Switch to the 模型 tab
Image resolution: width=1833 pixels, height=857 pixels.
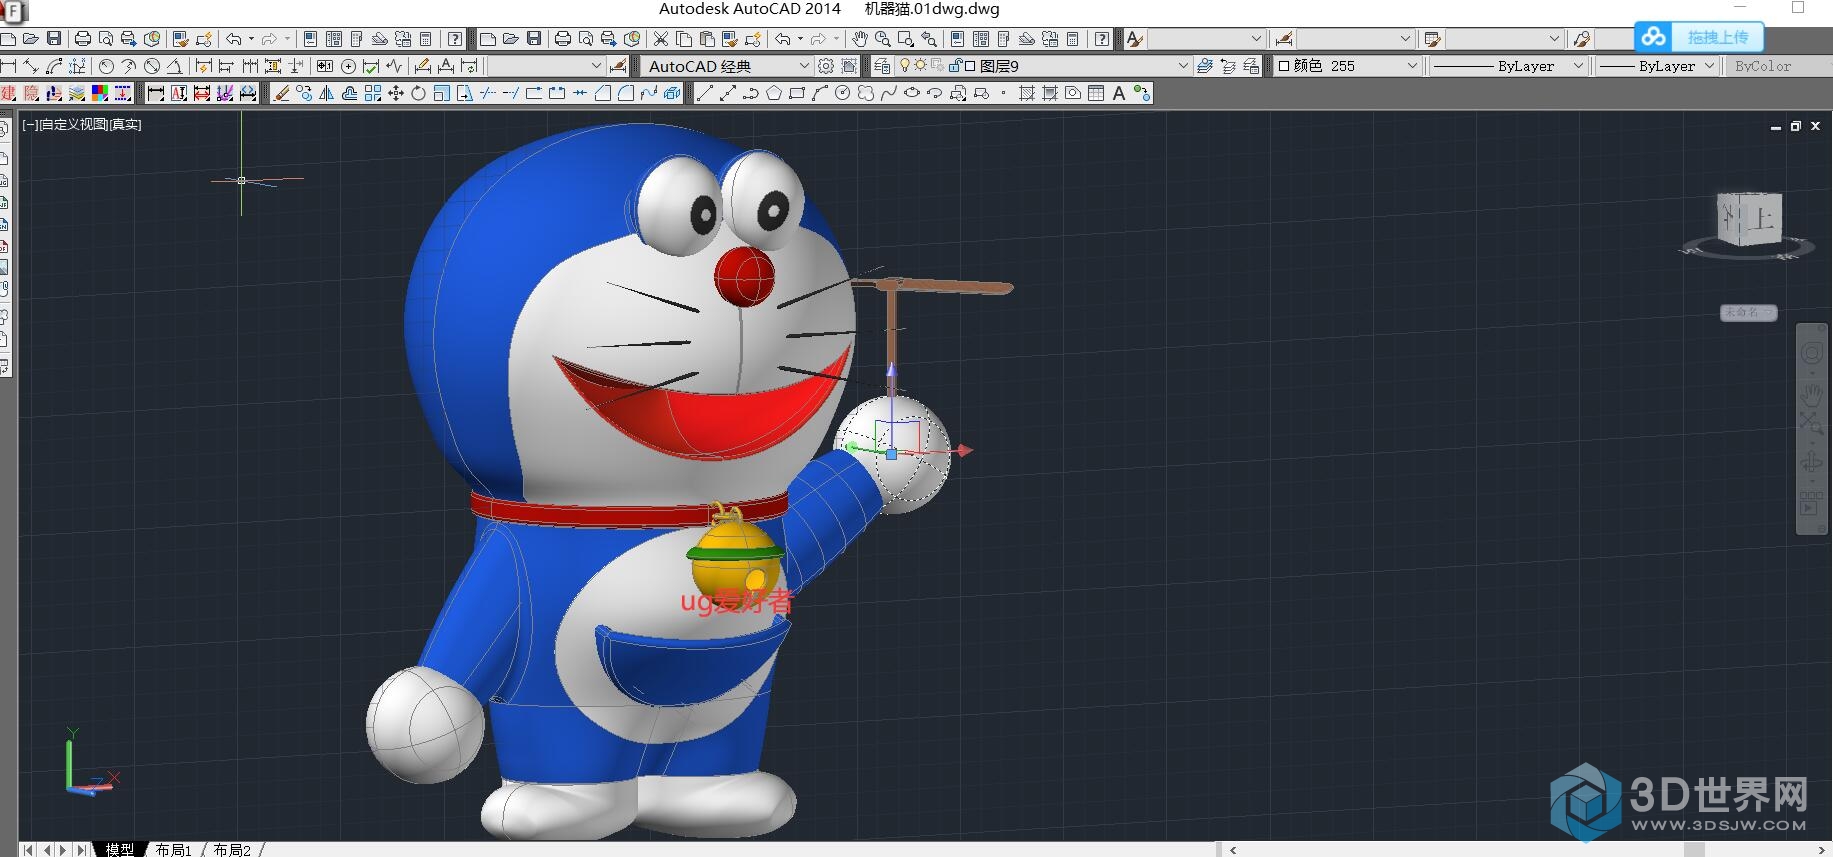click(120, 849)
